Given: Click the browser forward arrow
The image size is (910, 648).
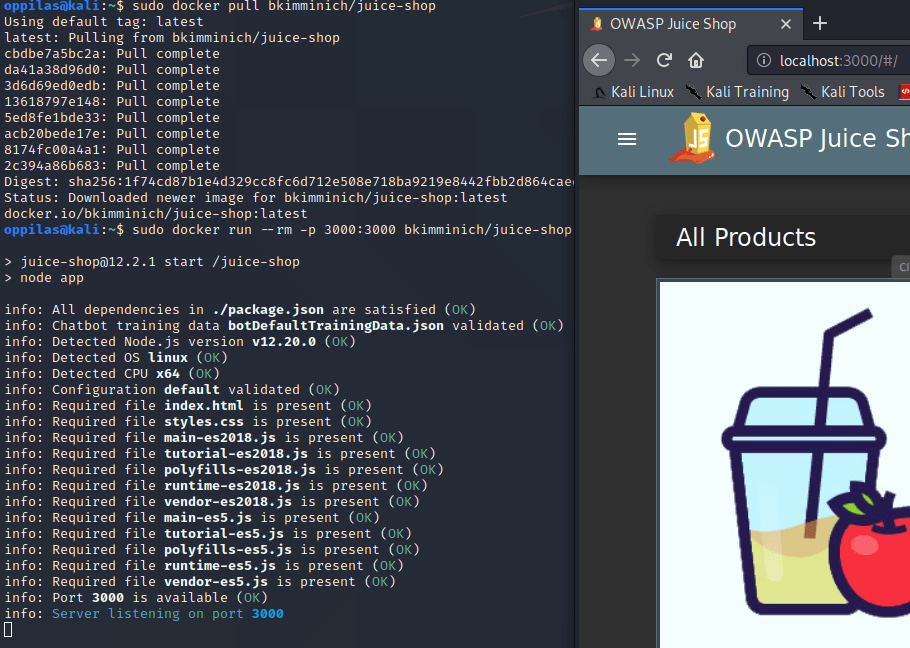Looking at the screenshot, I should 631,60.
